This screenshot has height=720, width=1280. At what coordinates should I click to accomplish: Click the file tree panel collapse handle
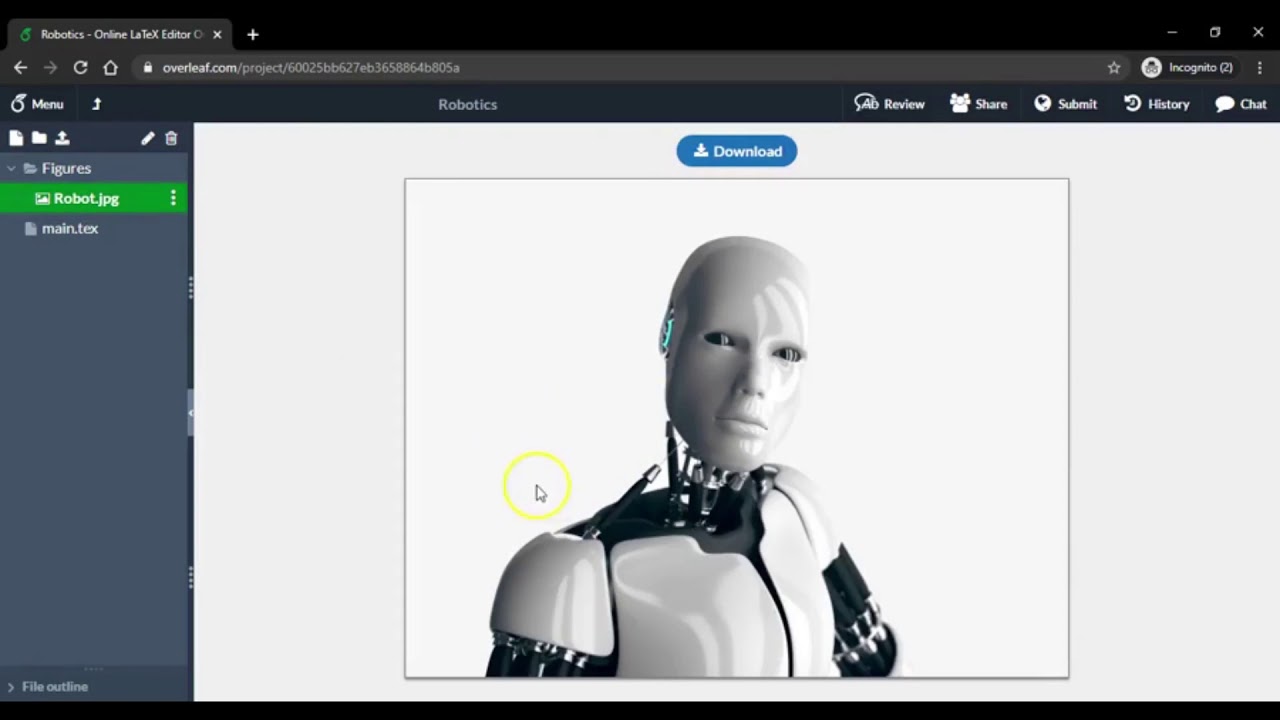[190, 411]
